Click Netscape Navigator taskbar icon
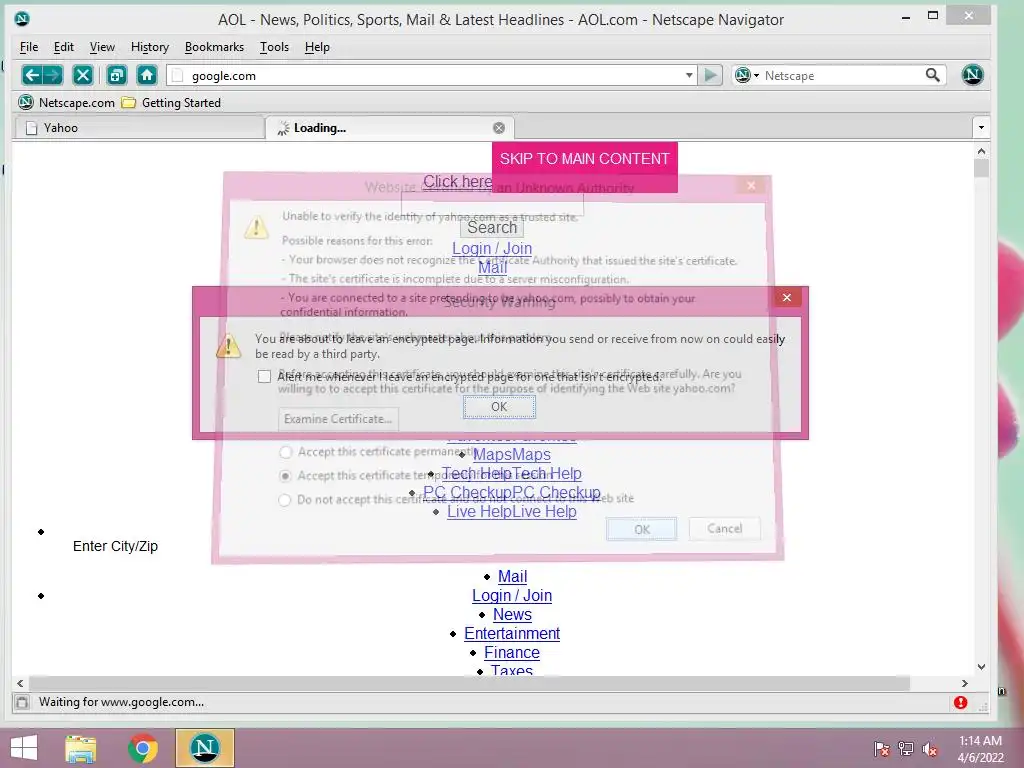This screenshot has height=768, width=1024. (204, 748)
